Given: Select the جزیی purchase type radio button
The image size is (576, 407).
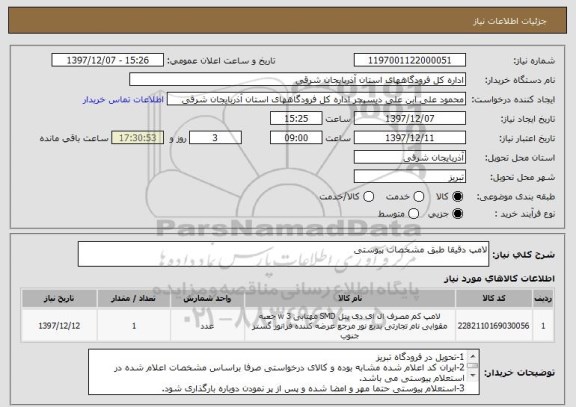Looking at the screenshot, I should pos(458,213).
